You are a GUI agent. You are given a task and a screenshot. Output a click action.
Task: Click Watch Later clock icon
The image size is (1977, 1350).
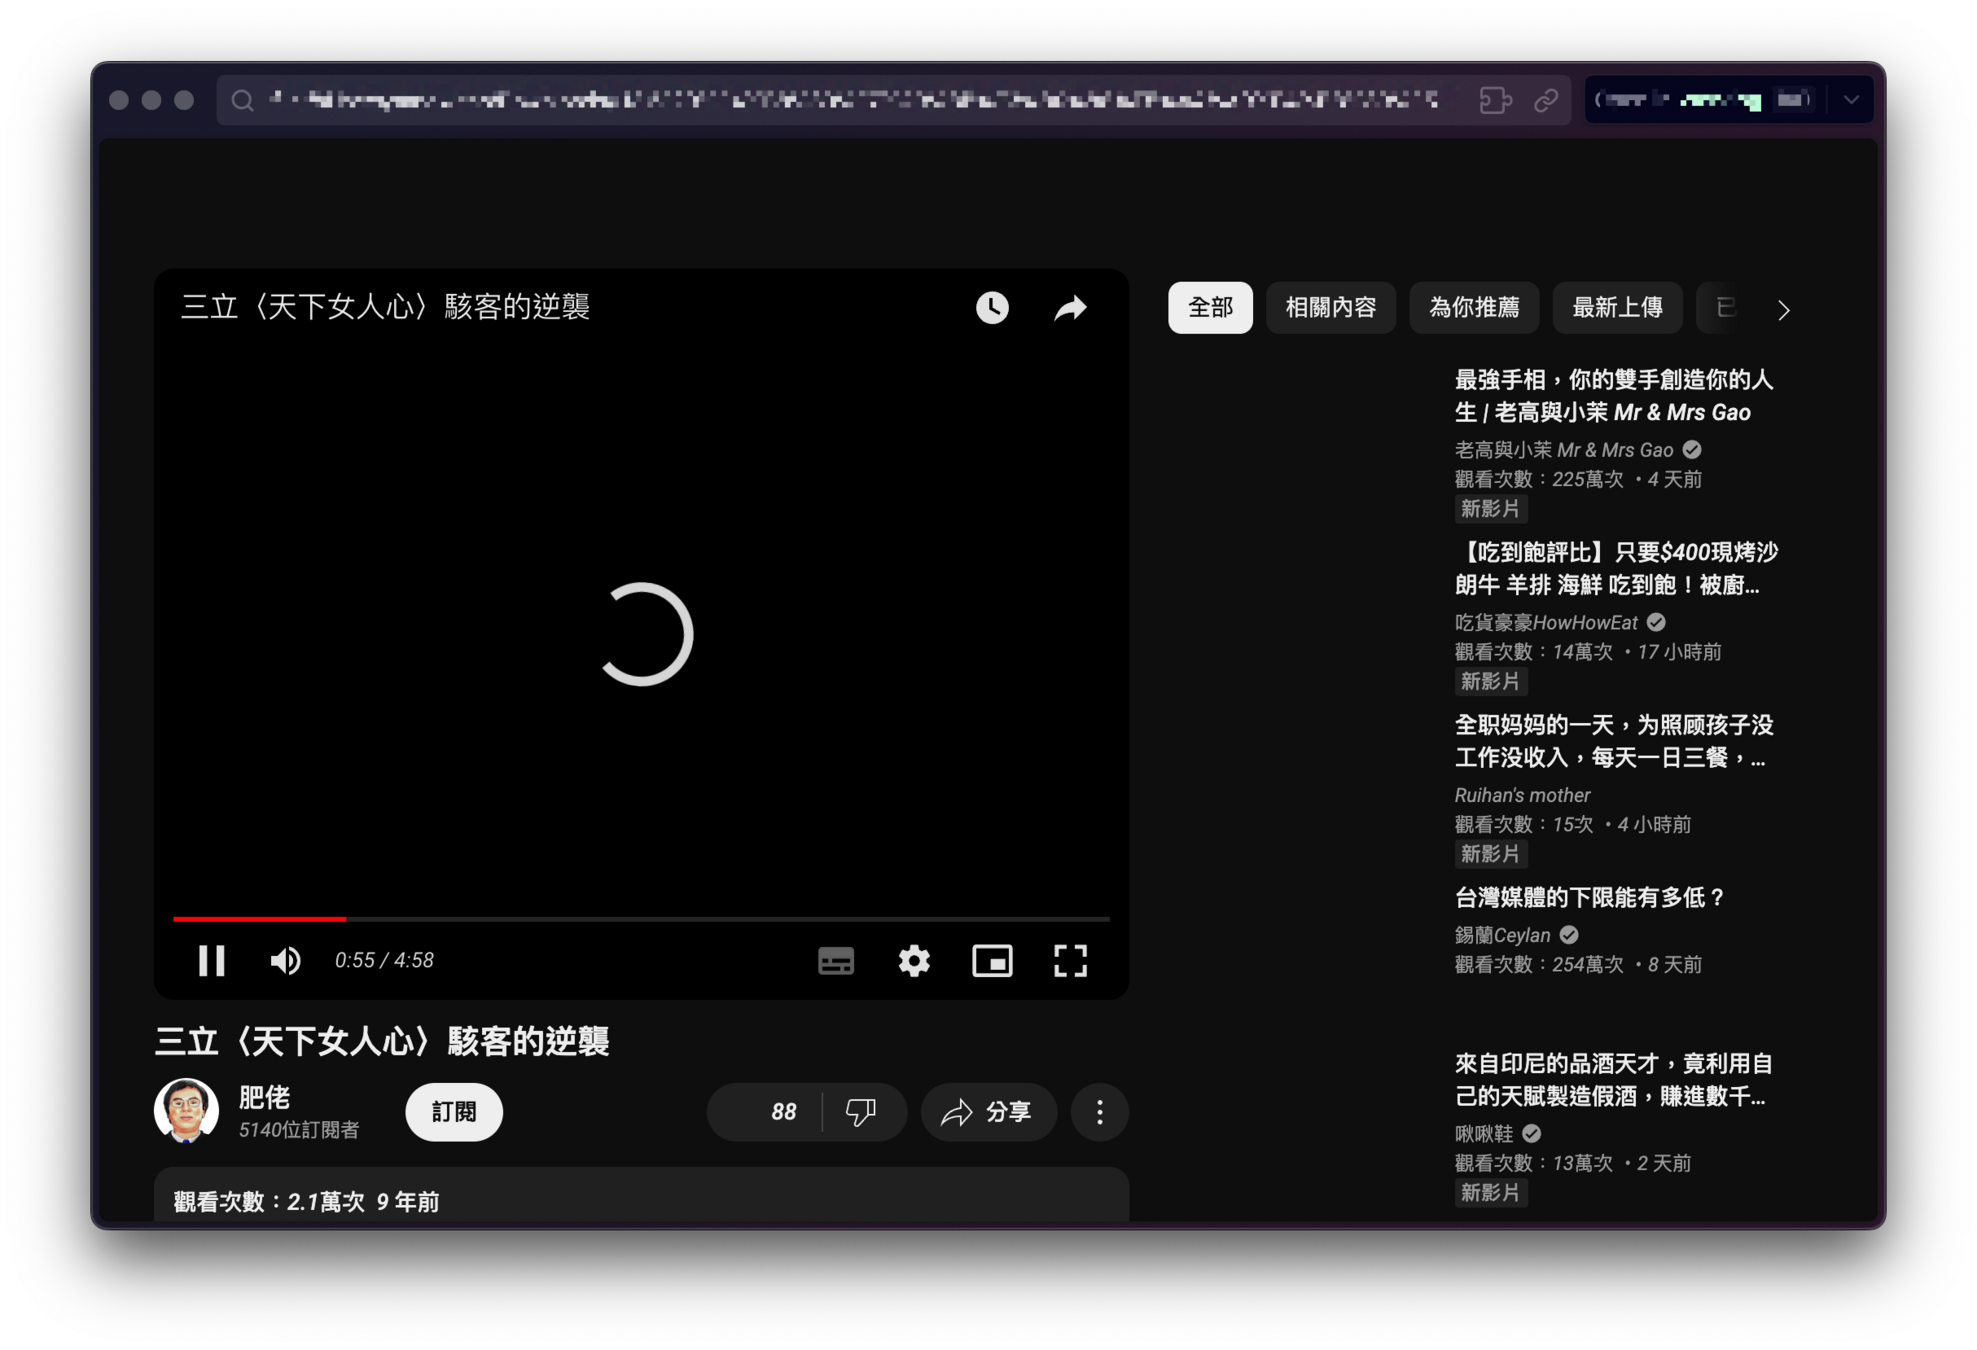[x=992, y=307]
